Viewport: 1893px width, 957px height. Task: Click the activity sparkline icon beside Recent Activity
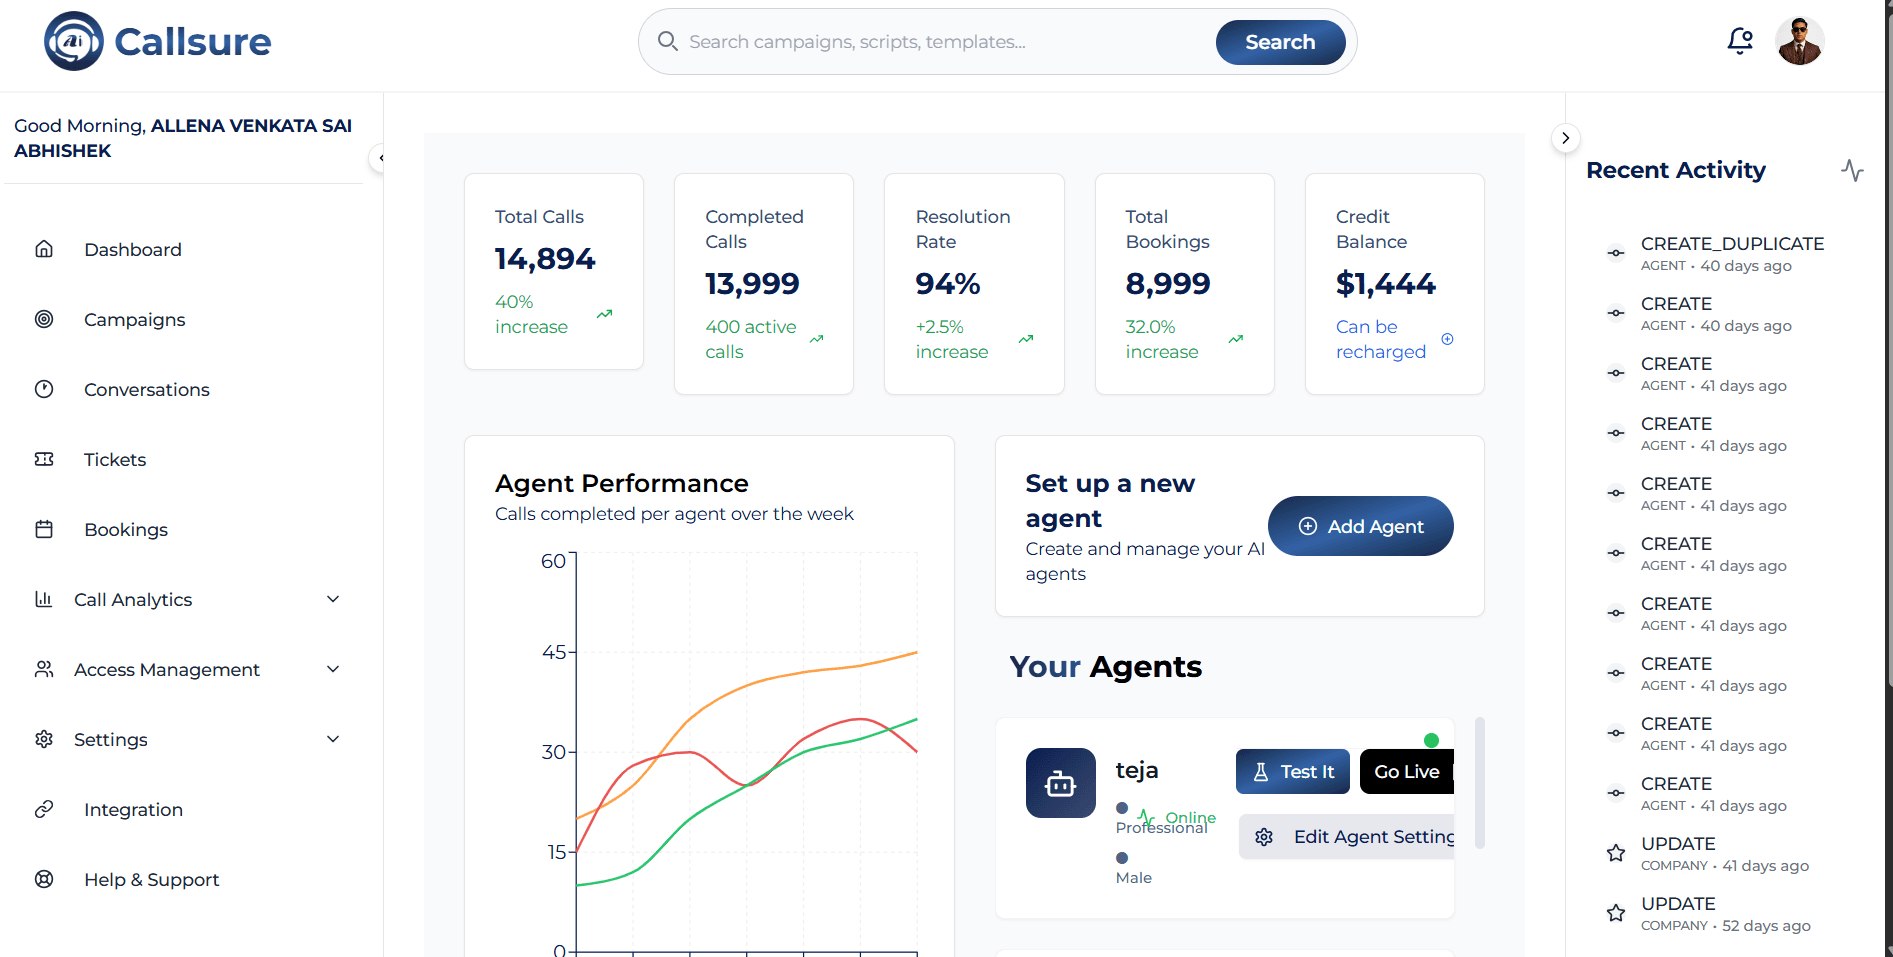(x=1852, y=170)
